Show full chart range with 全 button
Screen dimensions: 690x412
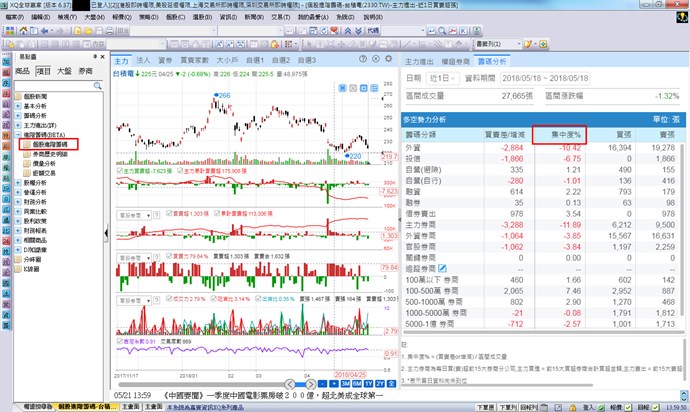pos(391,384)
